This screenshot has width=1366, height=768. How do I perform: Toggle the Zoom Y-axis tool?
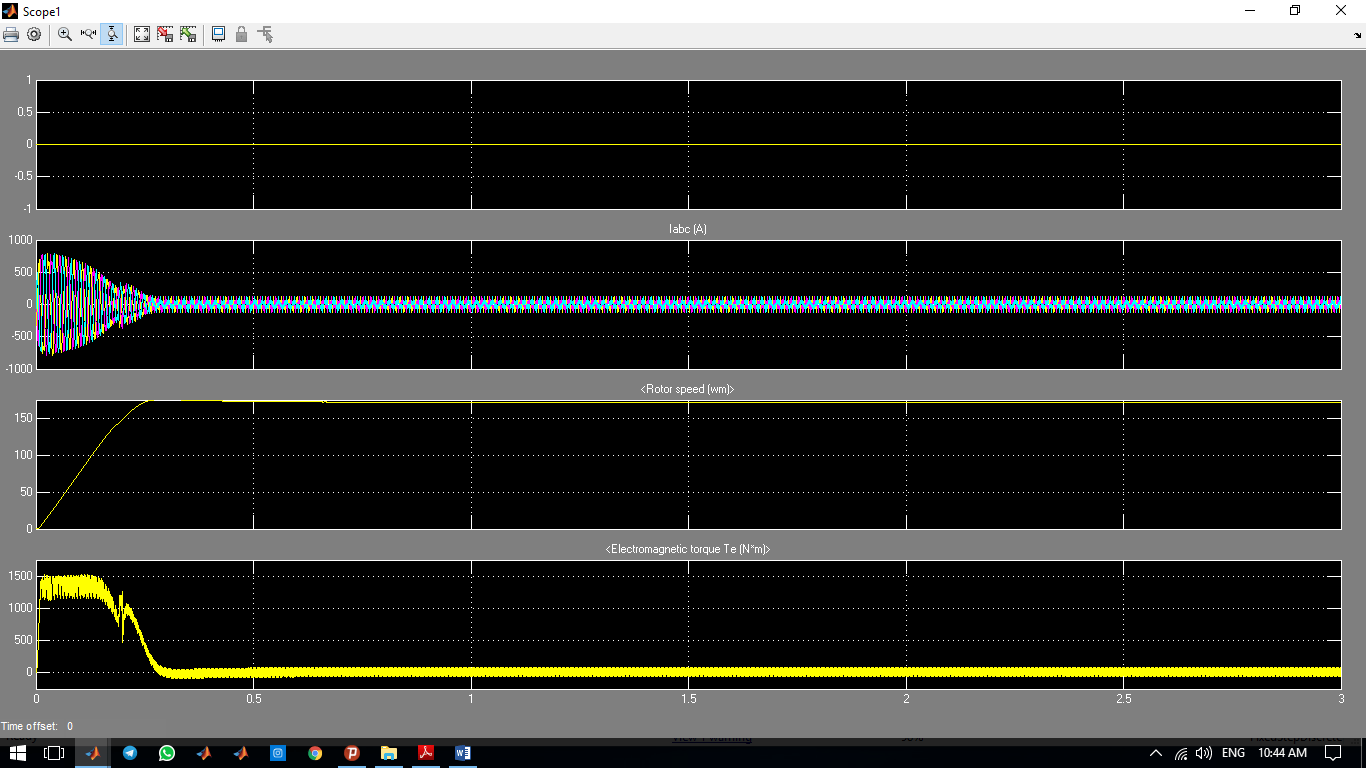[x=111, y=34]
